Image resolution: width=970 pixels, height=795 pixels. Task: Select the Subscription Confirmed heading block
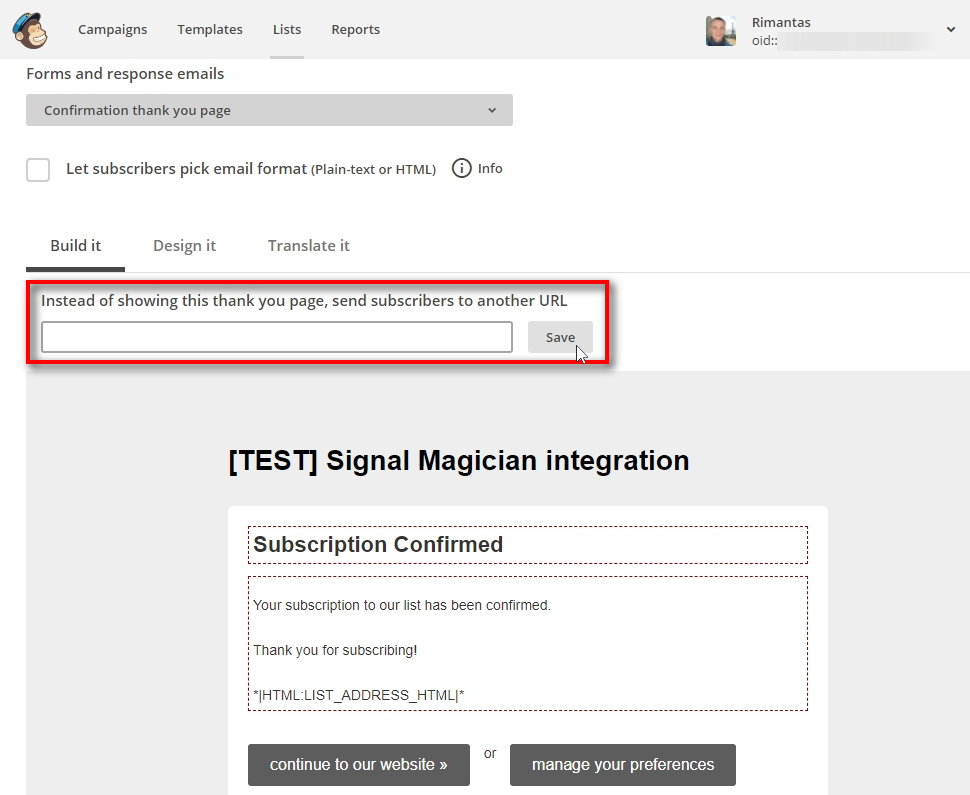[x=527, y=545]
